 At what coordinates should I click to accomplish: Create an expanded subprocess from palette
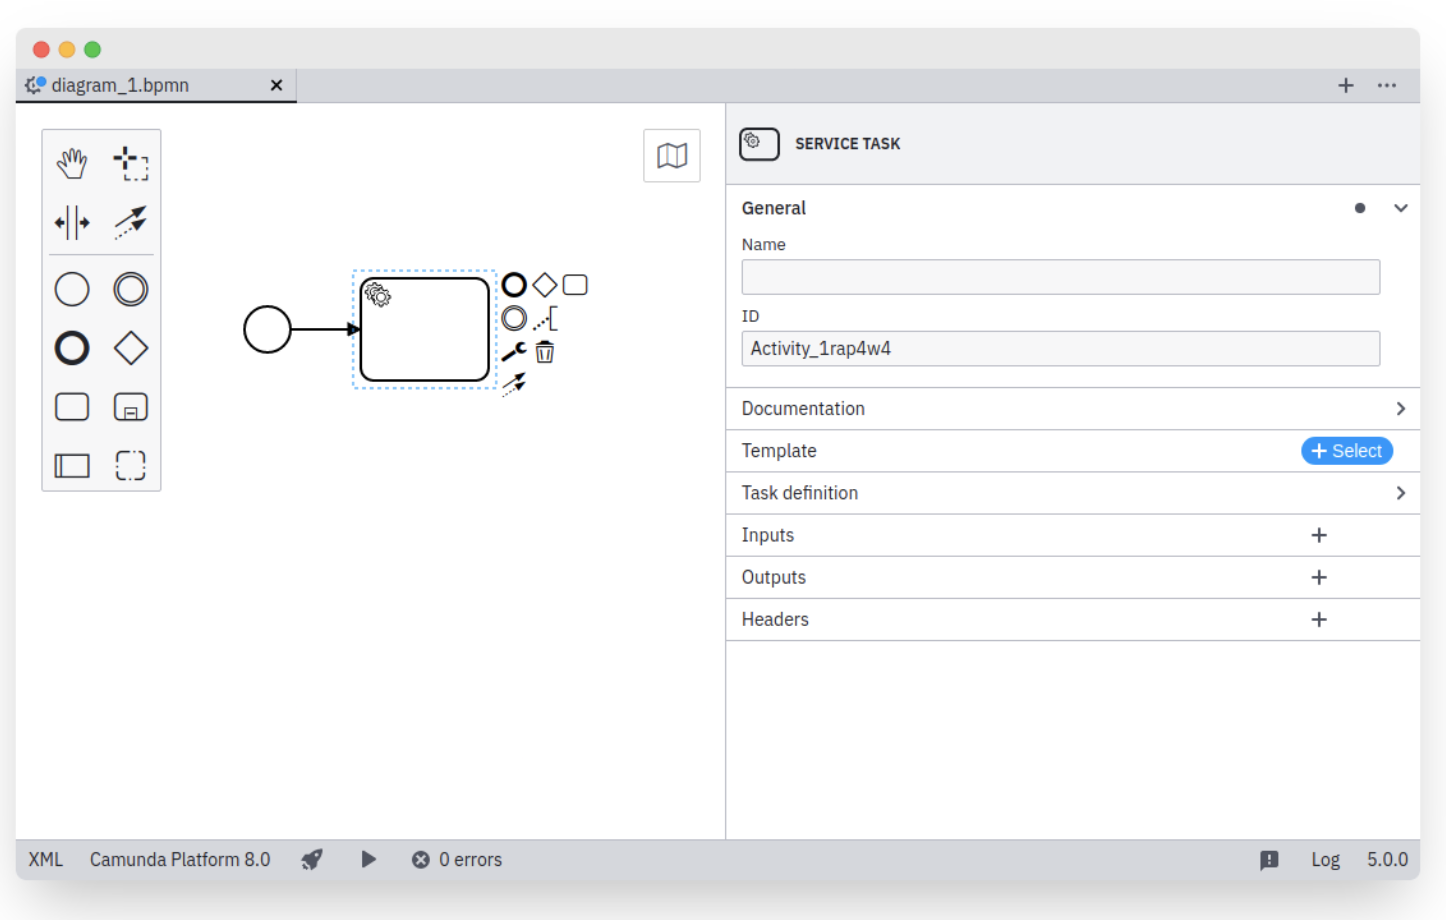(131, 407)
